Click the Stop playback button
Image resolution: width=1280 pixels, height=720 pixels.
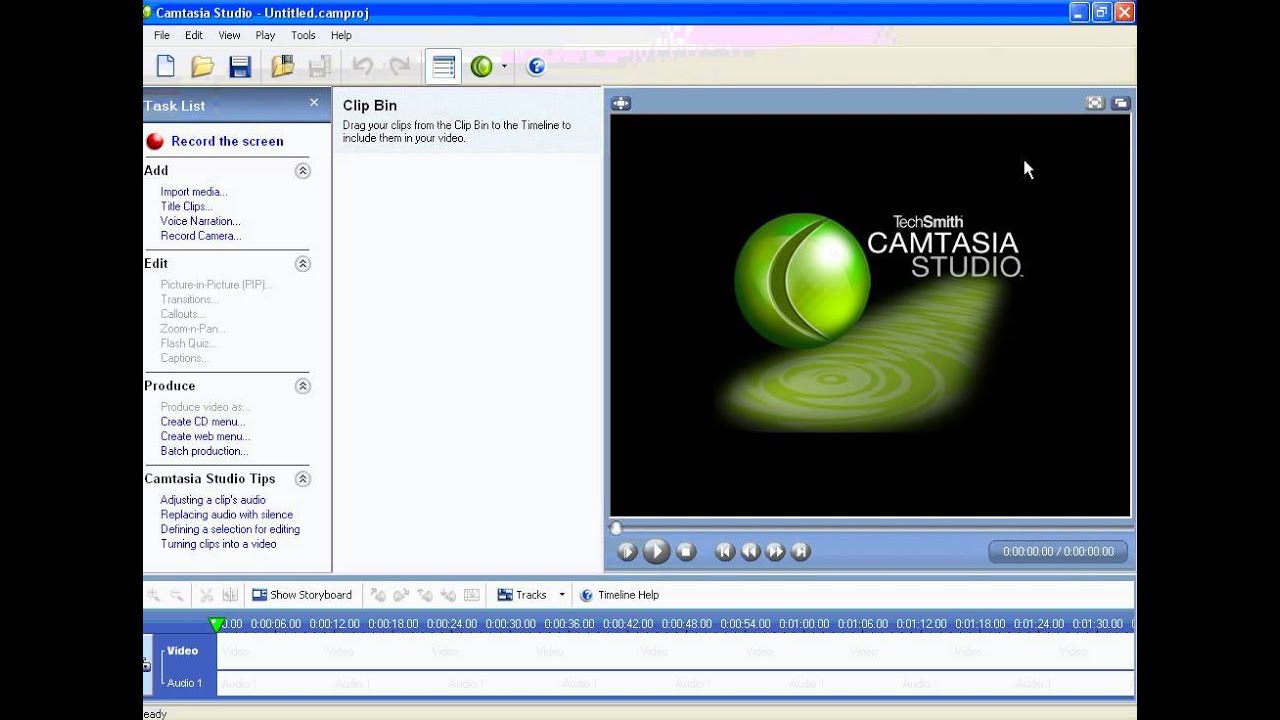pyautogui.click(x=685, y=551)
